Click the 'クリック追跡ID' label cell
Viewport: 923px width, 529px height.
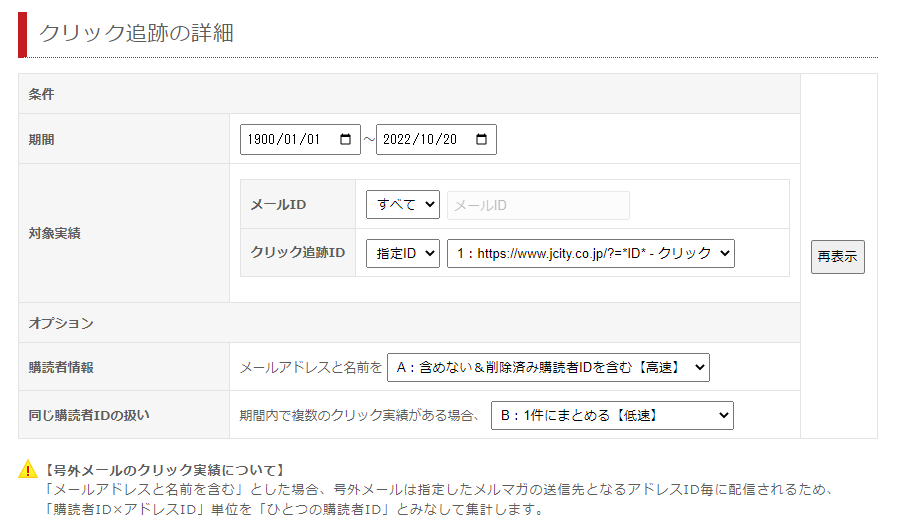tap(297, 252)
